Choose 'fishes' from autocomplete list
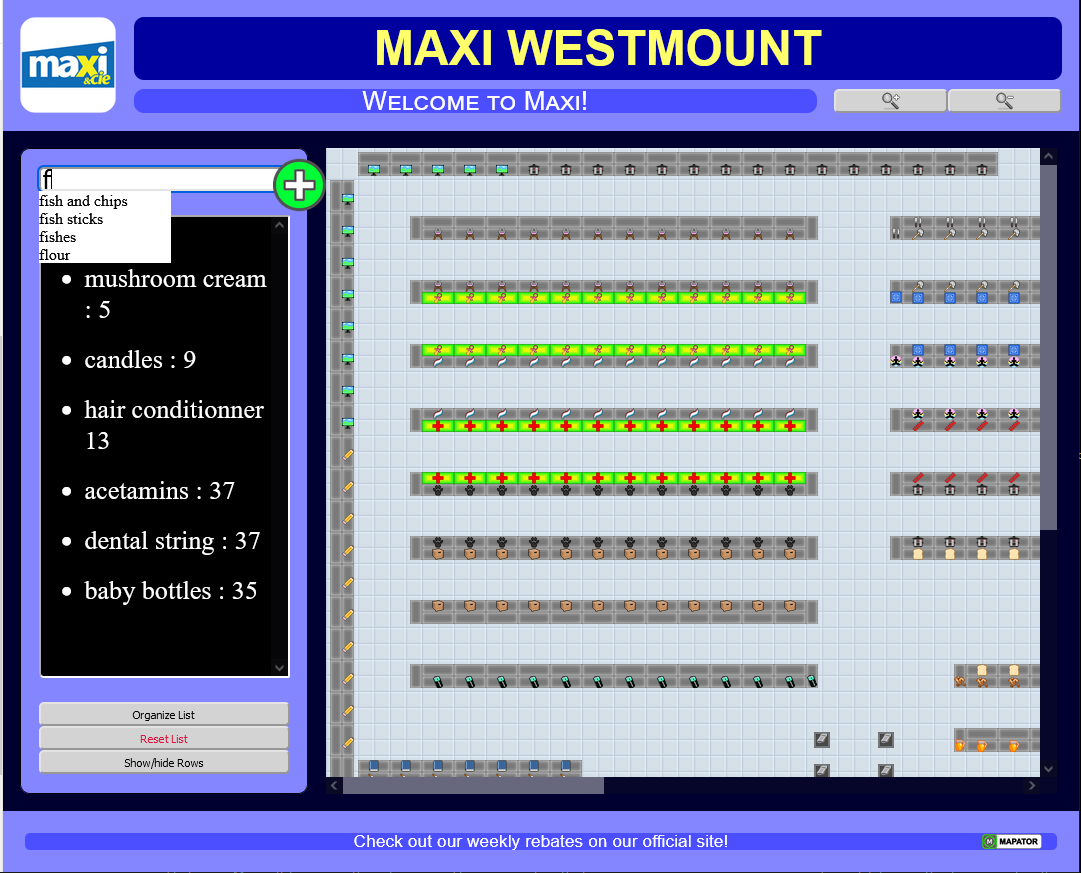Screen dimensions: 1081x873 (58, 237)
